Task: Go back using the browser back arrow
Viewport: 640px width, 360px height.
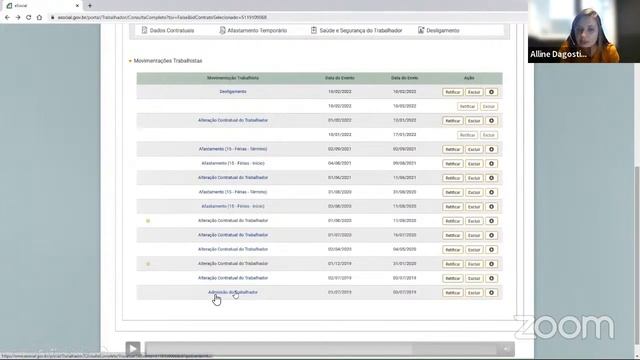Action: tap(7, 18)
